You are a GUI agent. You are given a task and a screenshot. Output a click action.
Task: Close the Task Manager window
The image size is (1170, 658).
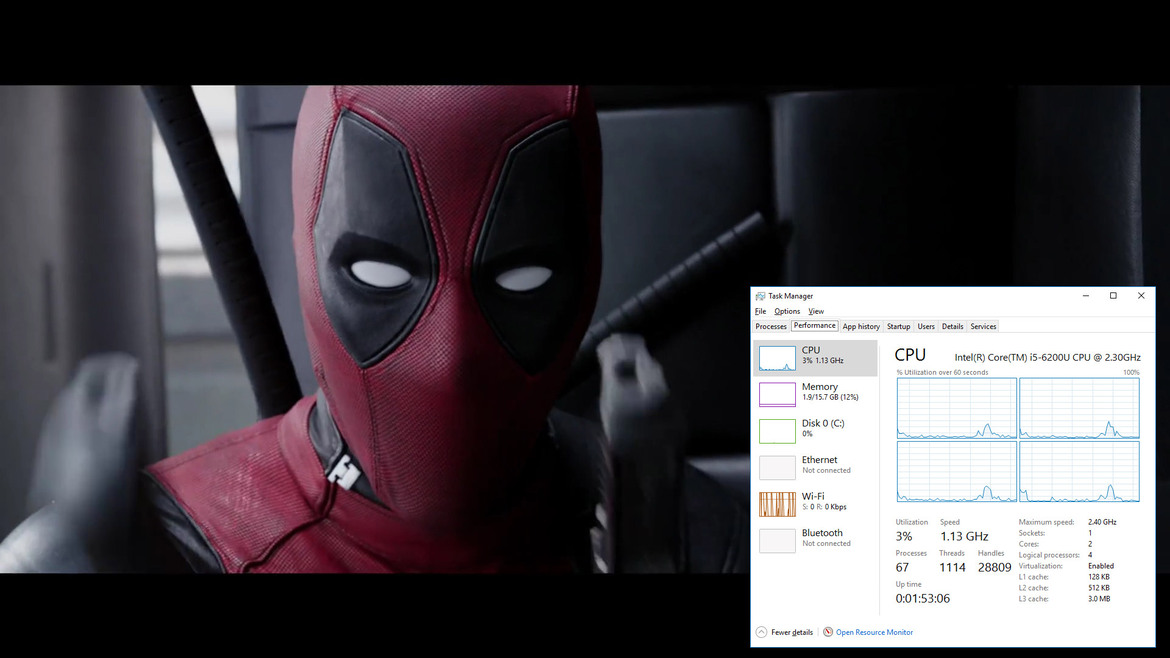tap(1141, 295)
